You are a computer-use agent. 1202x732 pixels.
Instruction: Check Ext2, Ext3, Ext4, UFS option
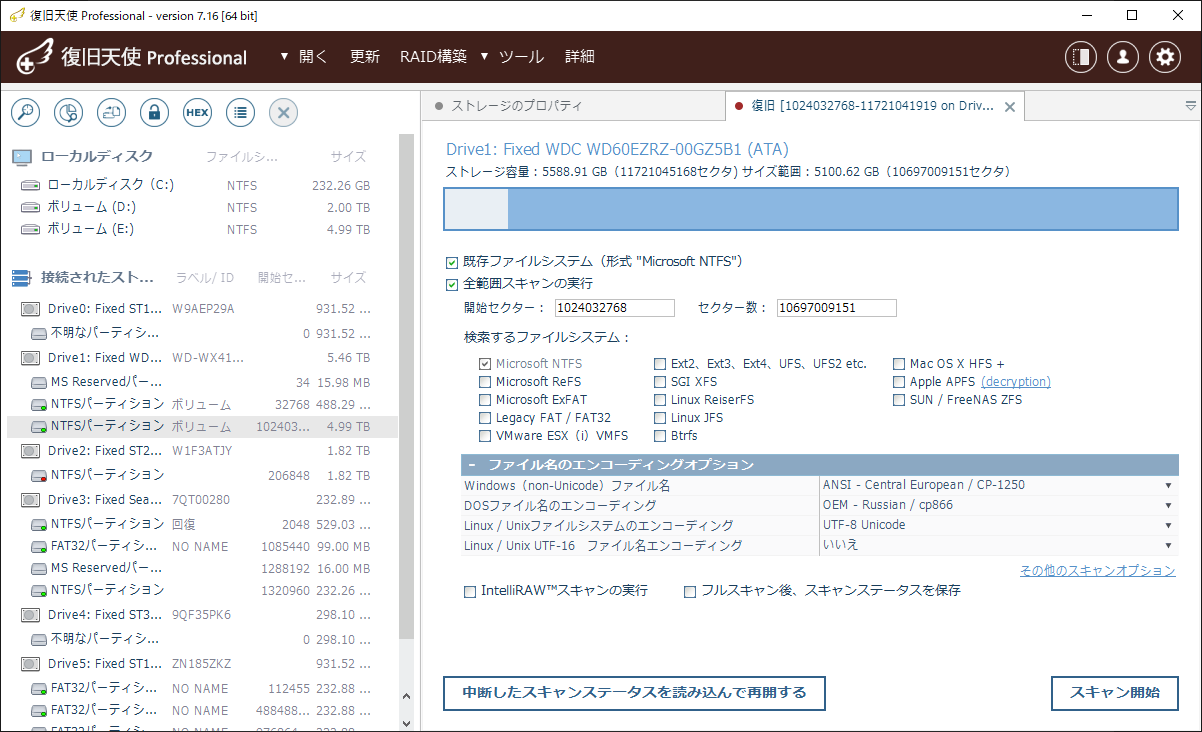[x=660, y=364]
